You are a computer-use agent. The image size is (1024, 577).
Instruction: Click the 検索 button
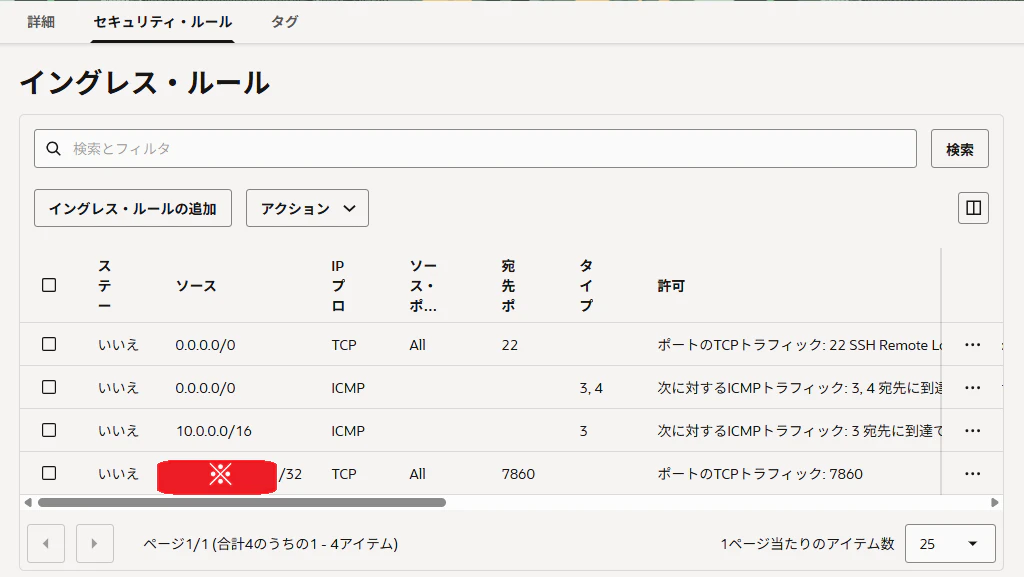coord(959,149)
